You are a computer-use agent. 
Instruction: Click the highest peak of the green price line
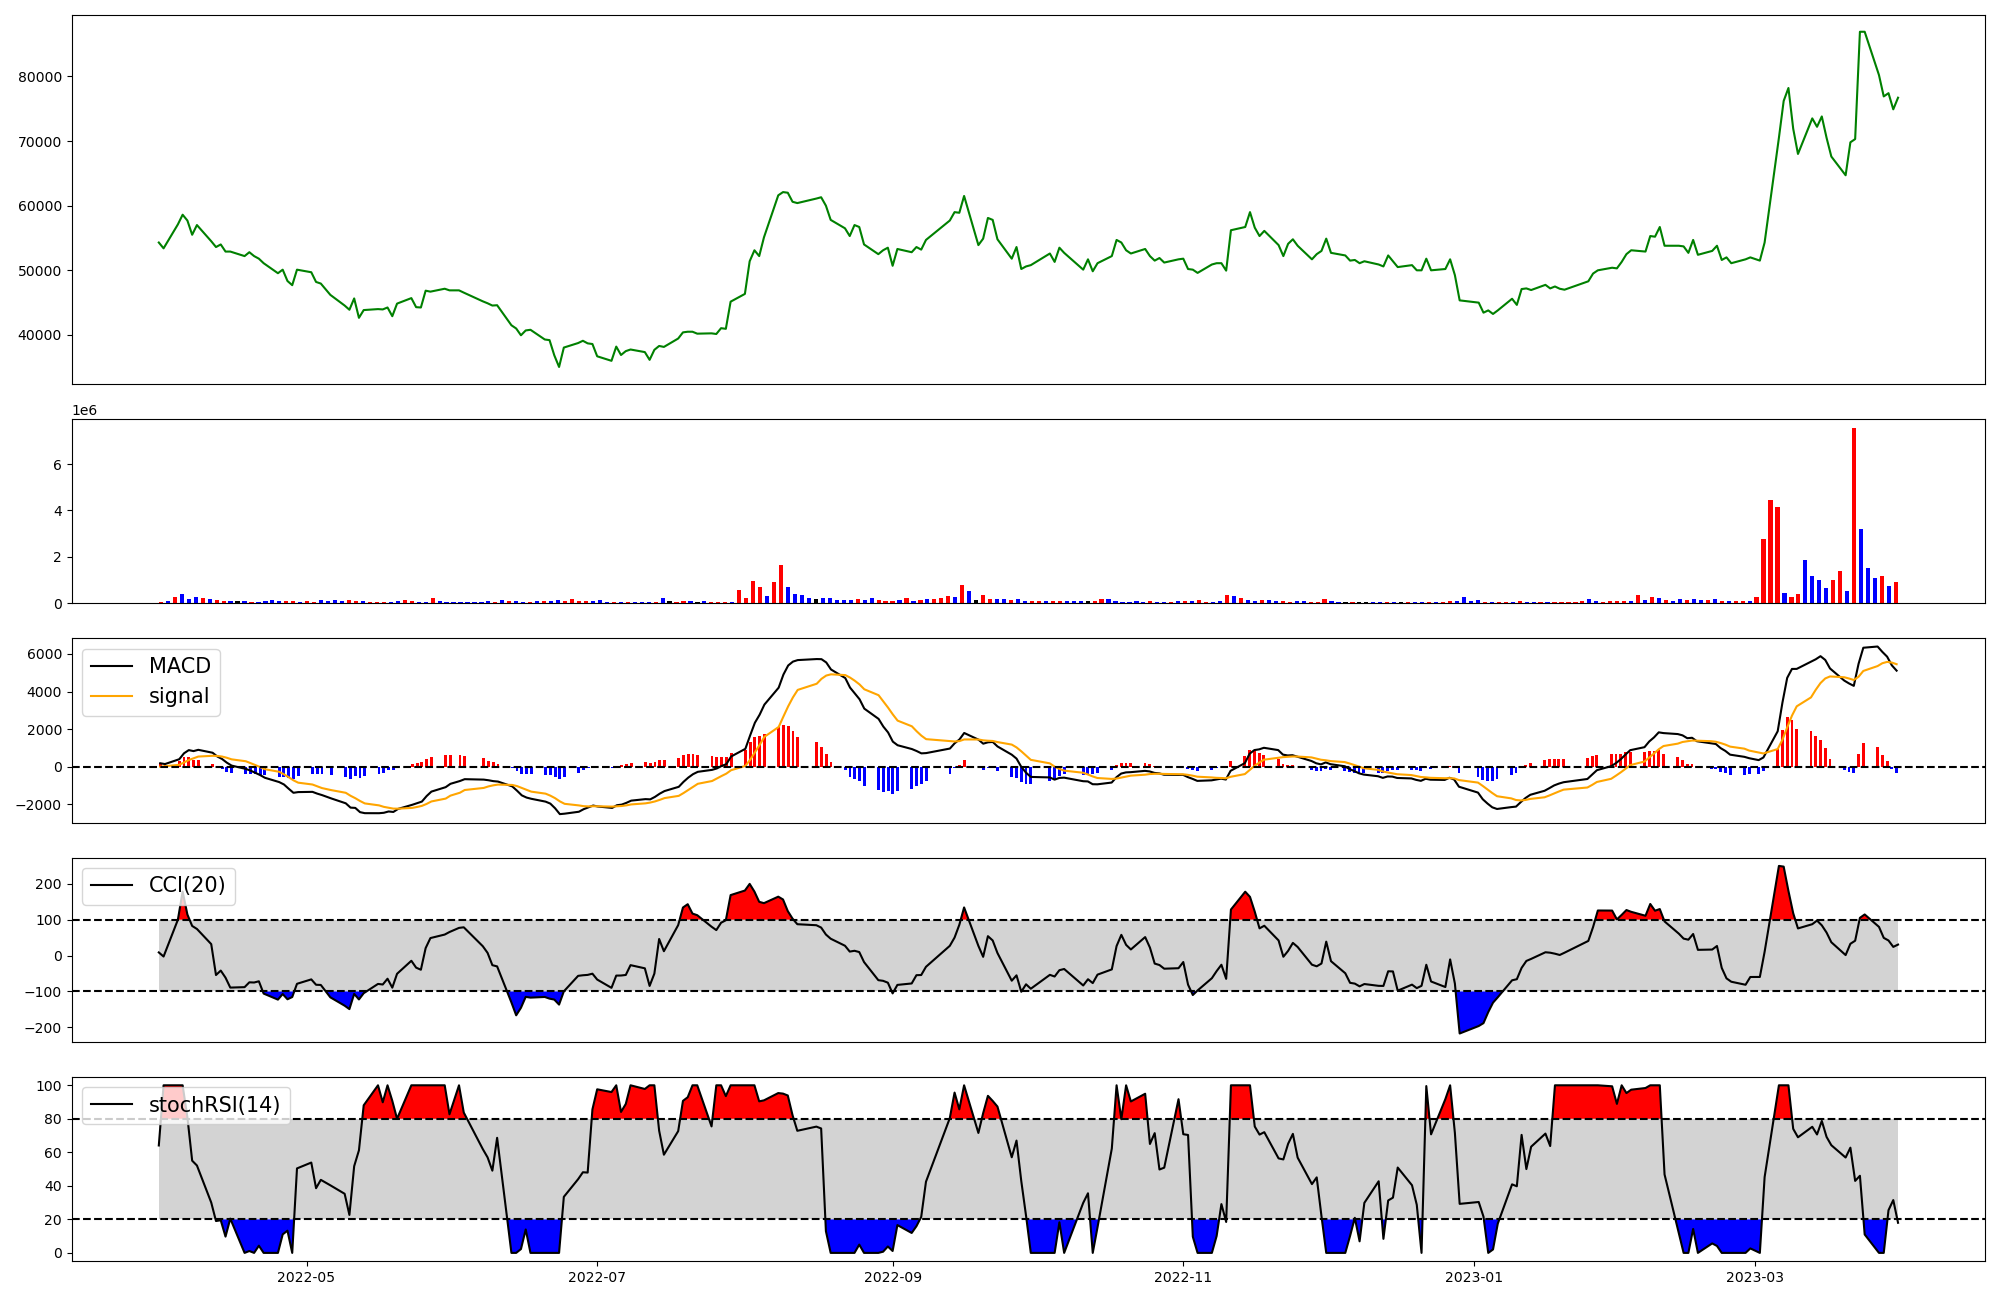pos(1862,33)
